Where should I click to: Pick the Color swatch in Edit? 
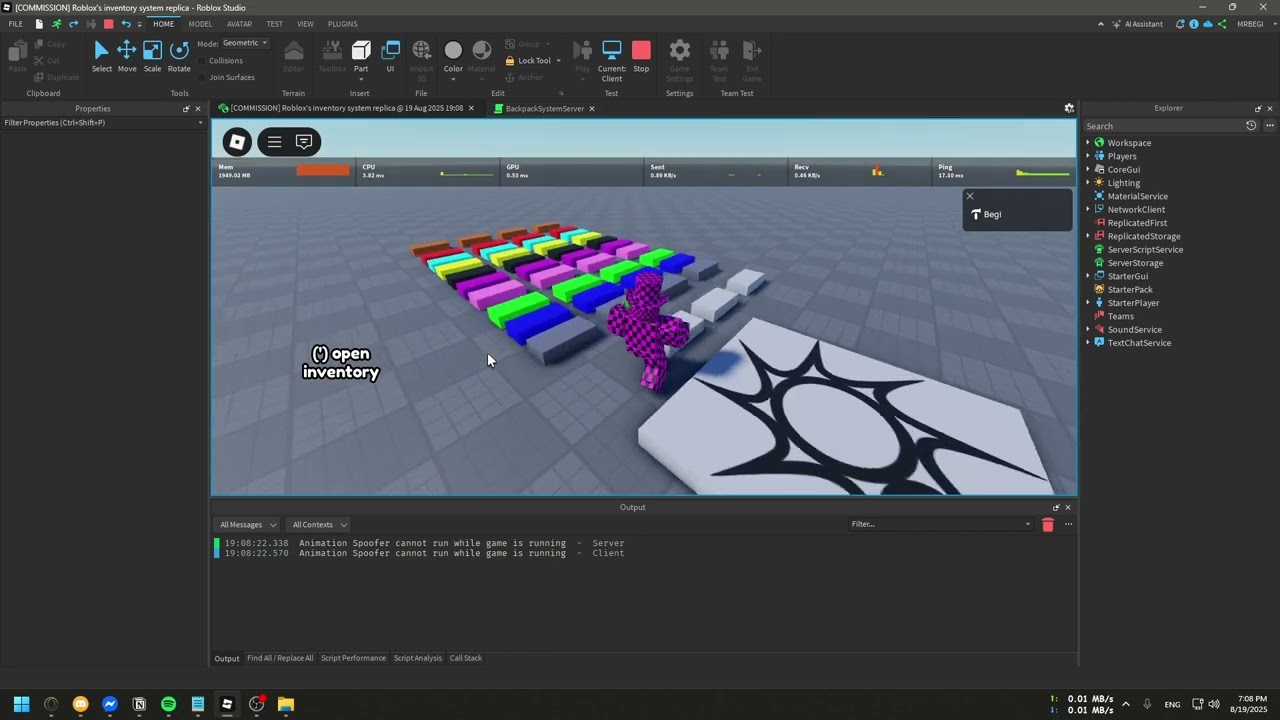(x=453, y=57)
